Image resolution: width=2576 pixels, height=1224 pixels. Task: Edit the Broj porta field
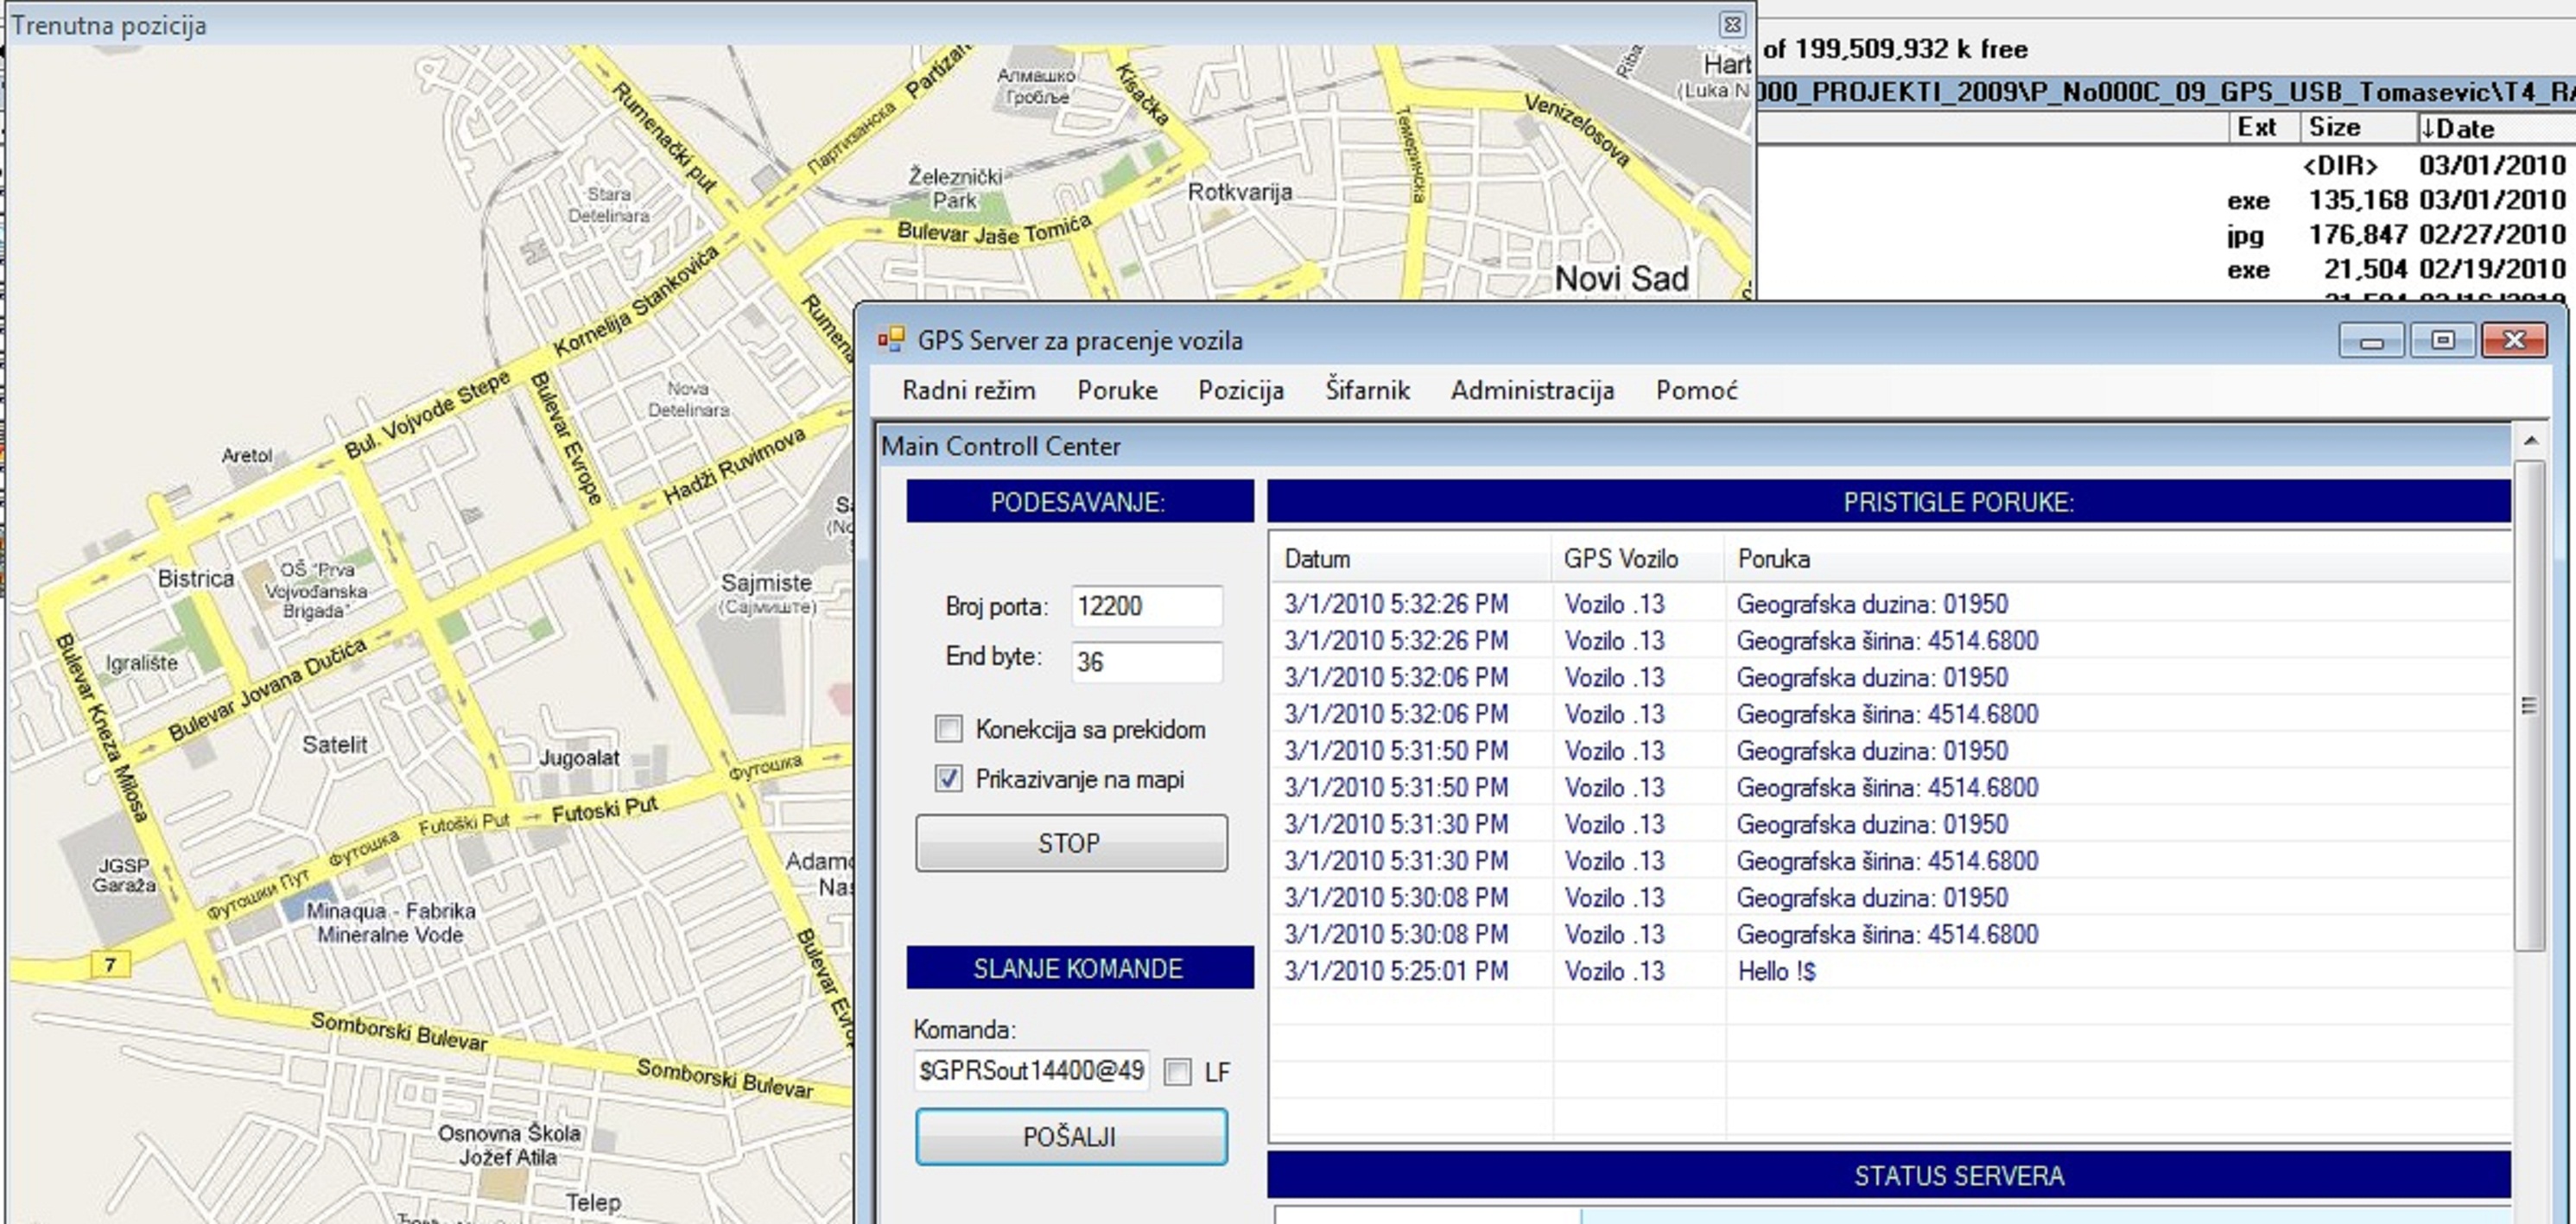[x=1146, y=606]
